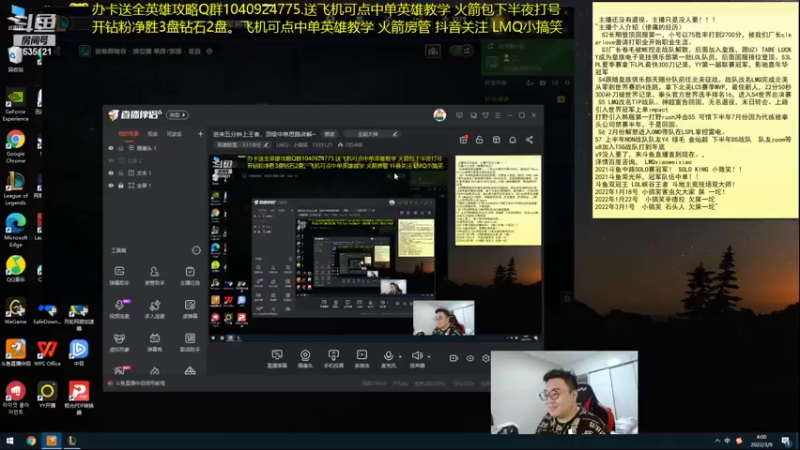Screen dimensions: 800x450
Task: Select the 全屏 1 source row
Action: [x=155, y=186]
